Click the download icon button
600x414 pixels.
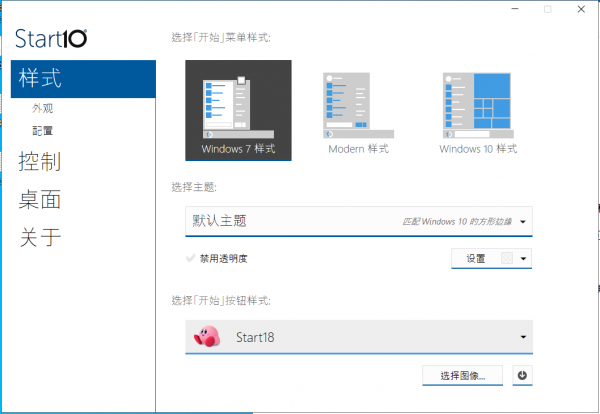522,375
